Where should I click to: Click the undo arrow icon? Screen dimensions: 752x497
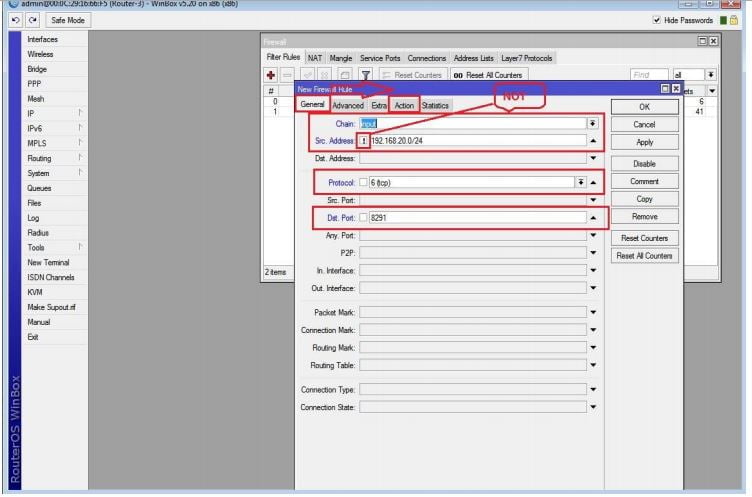point(16,20)
